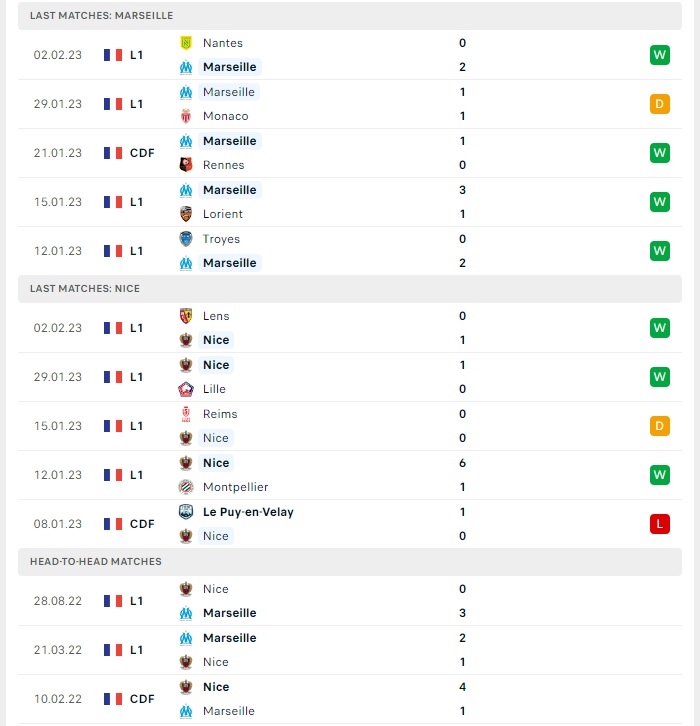The image size is (700, 726).
Task: Click the Lorient club crest icon
Action: click(186, 214)
